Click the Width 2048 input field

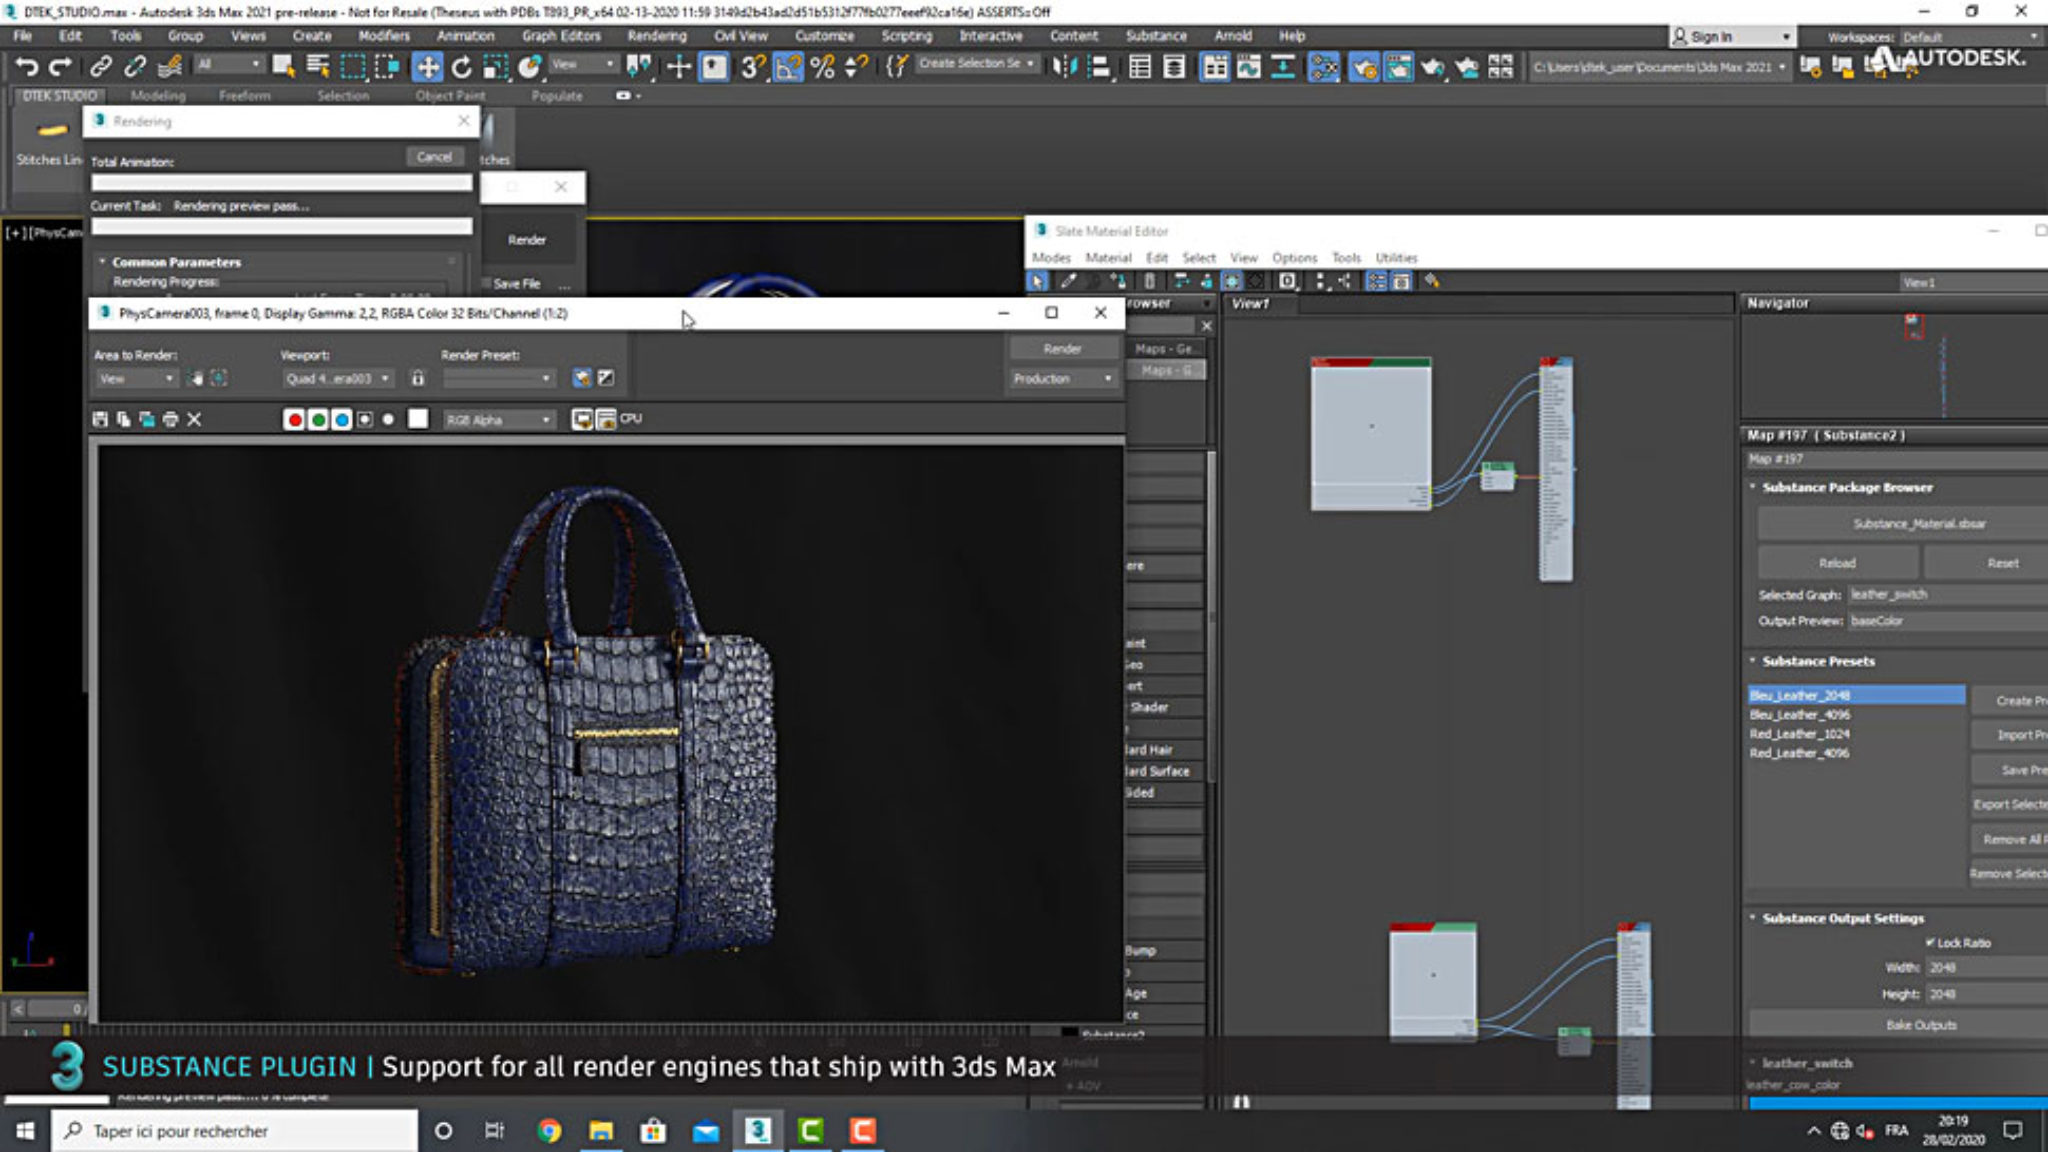(x=1986, y=968)
